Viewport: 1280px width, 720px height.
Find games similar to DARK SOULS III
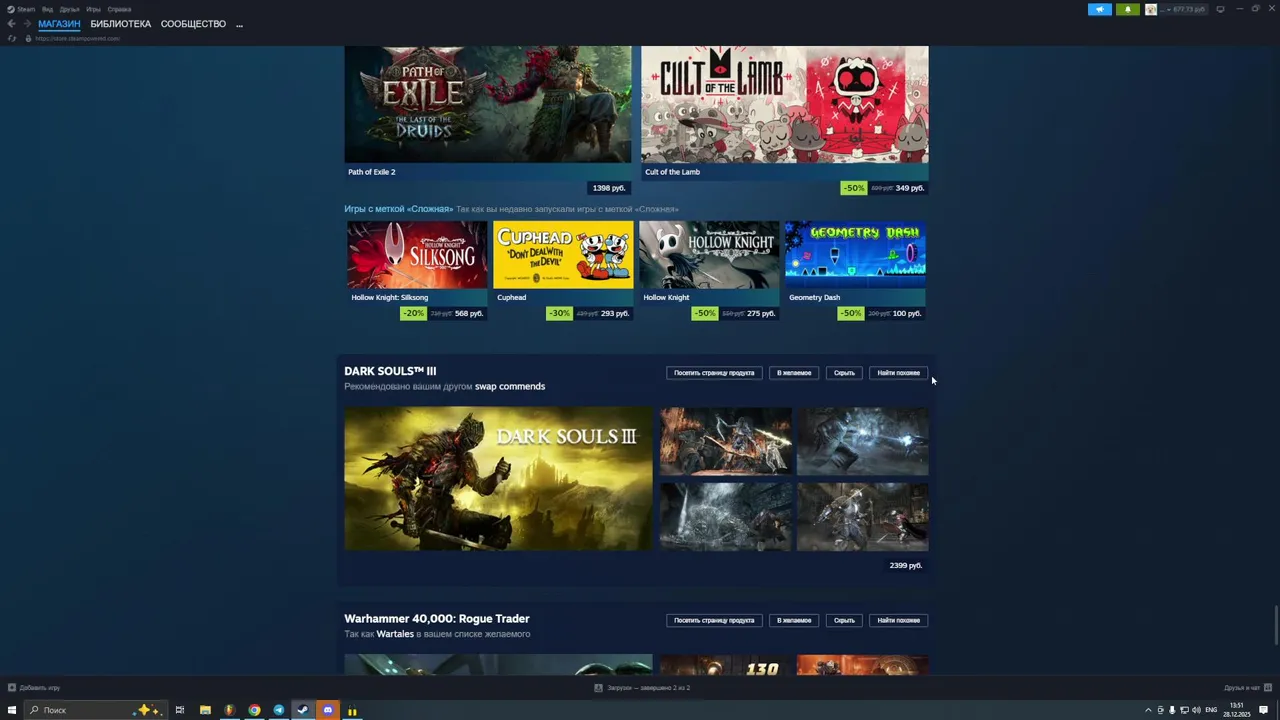898,373
